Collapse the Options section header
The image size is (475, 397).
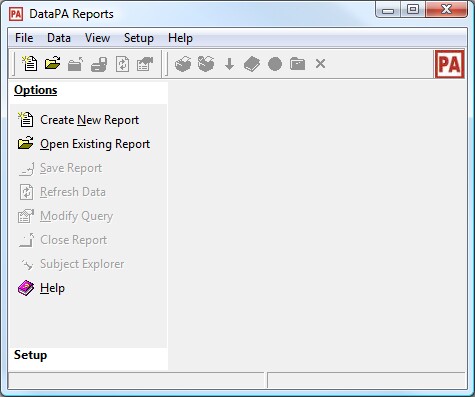[36, 90]
